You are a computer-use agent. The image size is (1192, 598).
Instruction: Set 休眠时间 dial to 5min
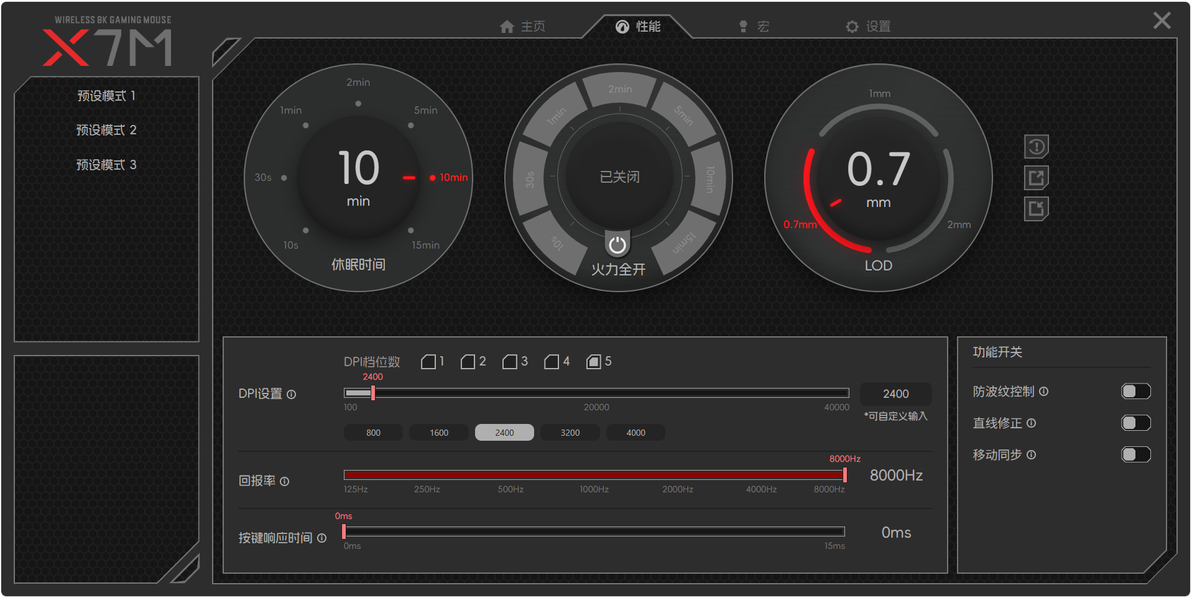pyautogui.click(x=426, y=110)
